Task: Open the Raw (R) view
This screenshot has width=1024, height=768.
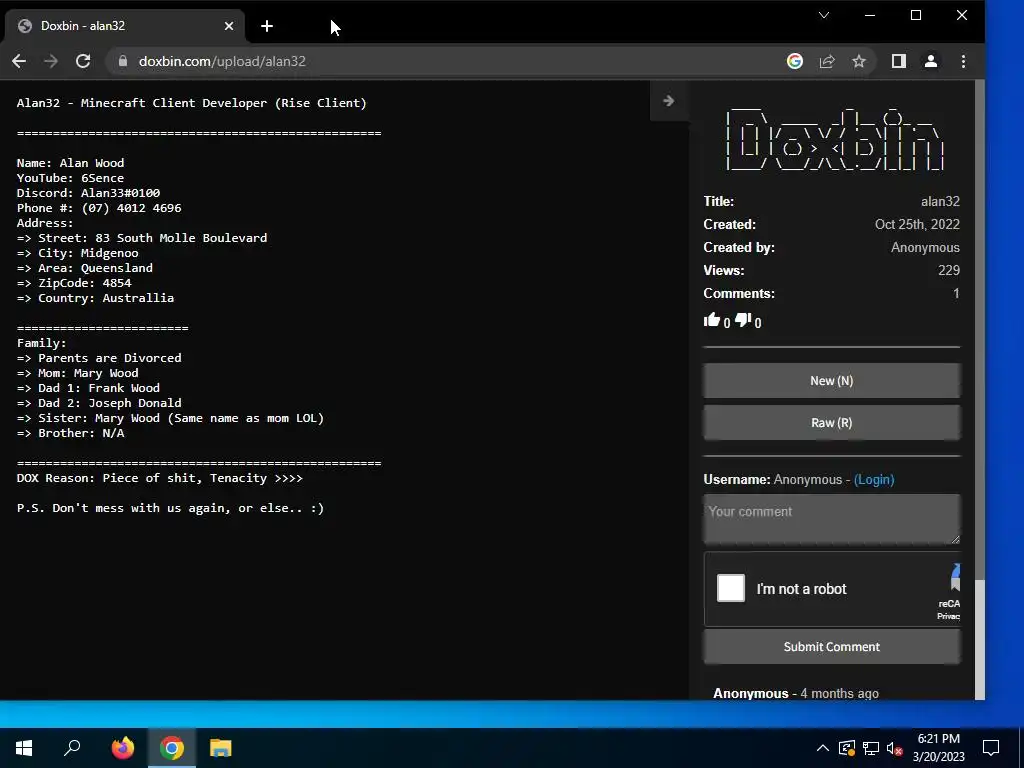Action: pos(831,423)
